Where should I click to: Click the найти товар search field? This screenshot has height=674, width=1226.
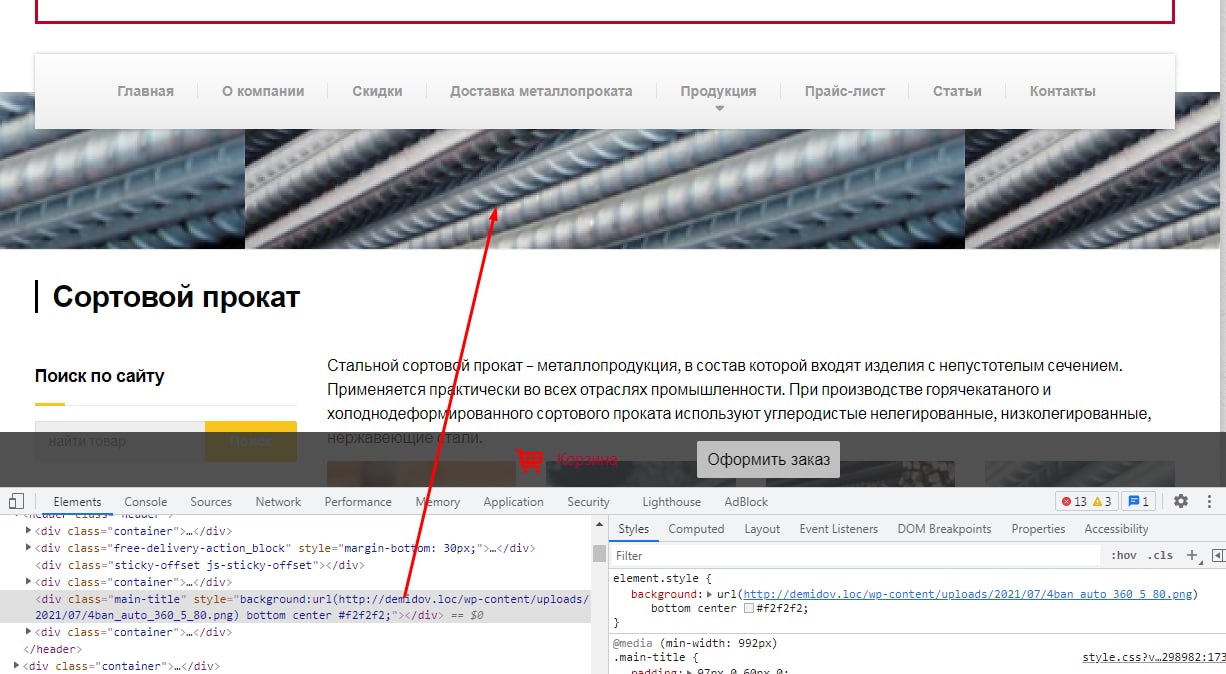pyautogui.click(x=120, y=441)
